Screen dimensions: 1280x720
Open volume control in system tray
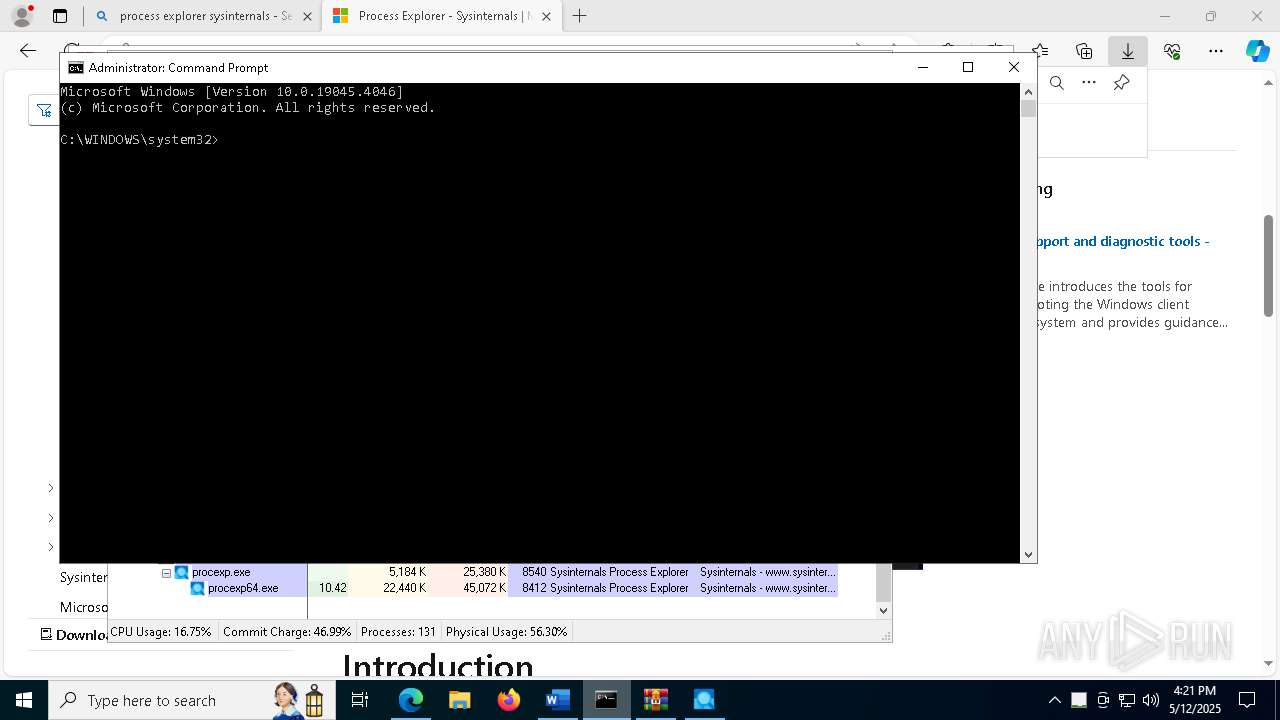[x=1151, y=700]
